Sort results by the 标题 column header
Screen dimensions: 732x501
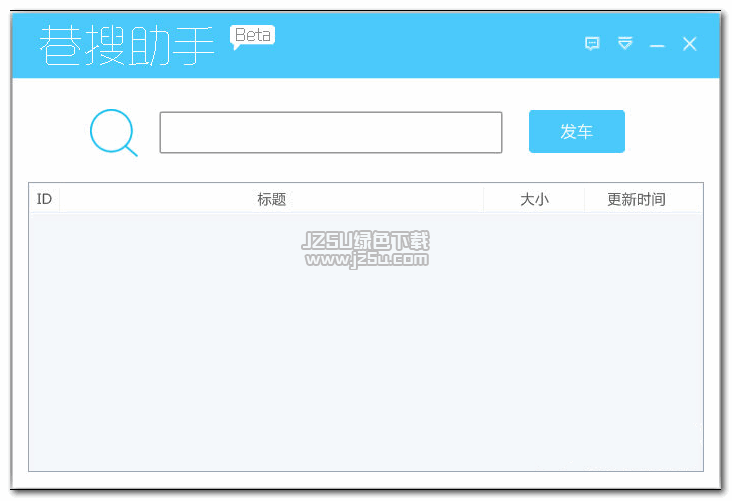[x=271, y=199]
